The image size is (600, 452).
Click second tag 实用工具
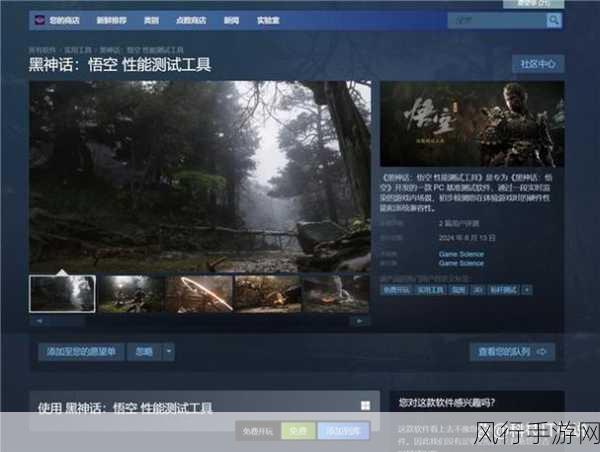(430, 290)
